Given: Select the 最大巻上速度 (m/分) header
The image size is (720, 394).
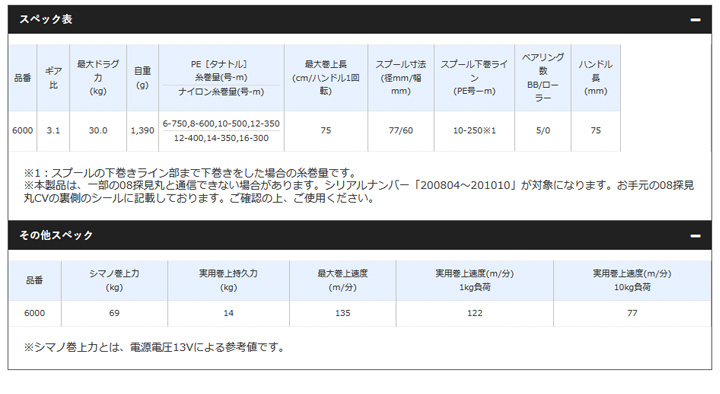Looking at the screenshot, I should (x=343, y=280).
